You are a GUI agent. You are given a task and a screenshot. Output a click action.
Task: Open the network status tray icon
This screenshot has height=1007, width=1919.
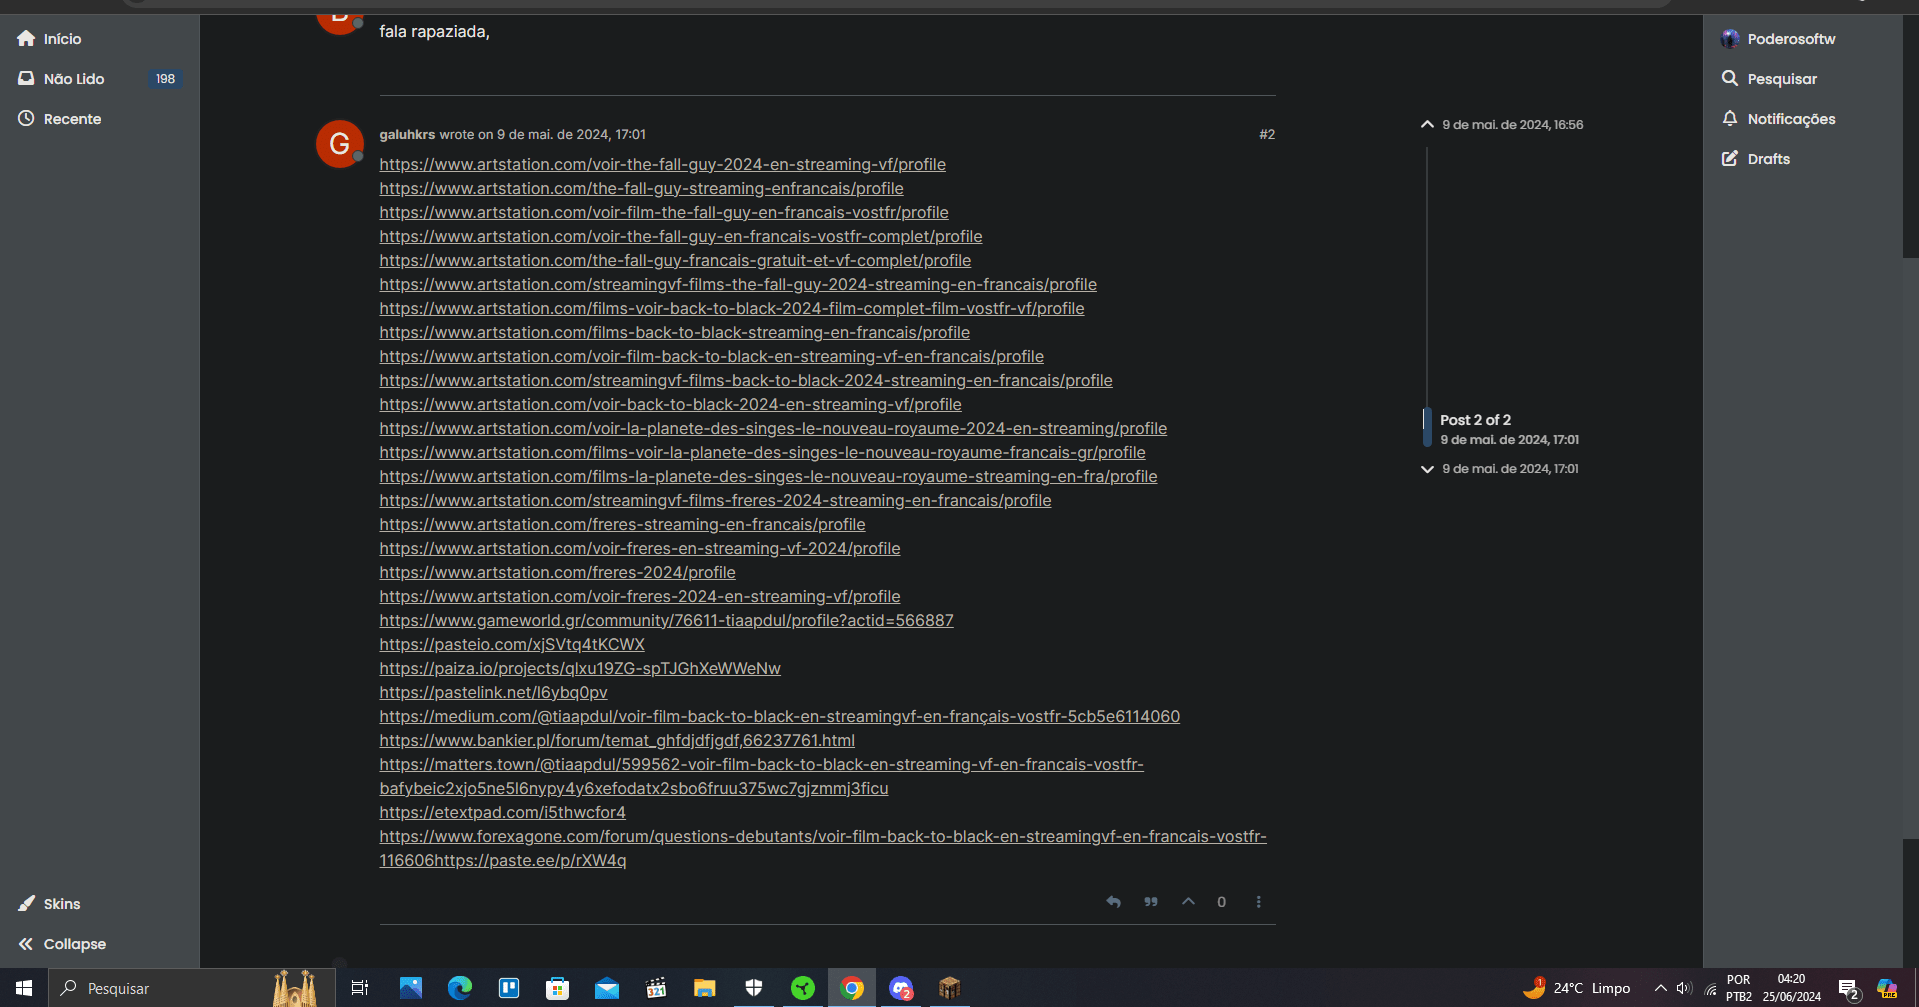pyautogui.click(x=1710, y=988)
